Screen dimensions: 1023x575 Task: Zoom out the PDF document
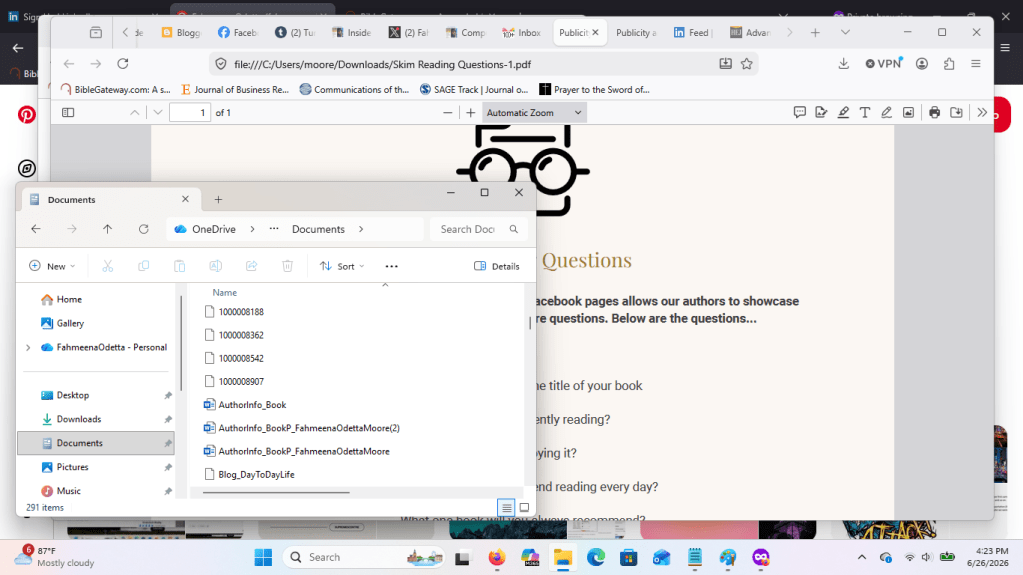click(448, 112)
